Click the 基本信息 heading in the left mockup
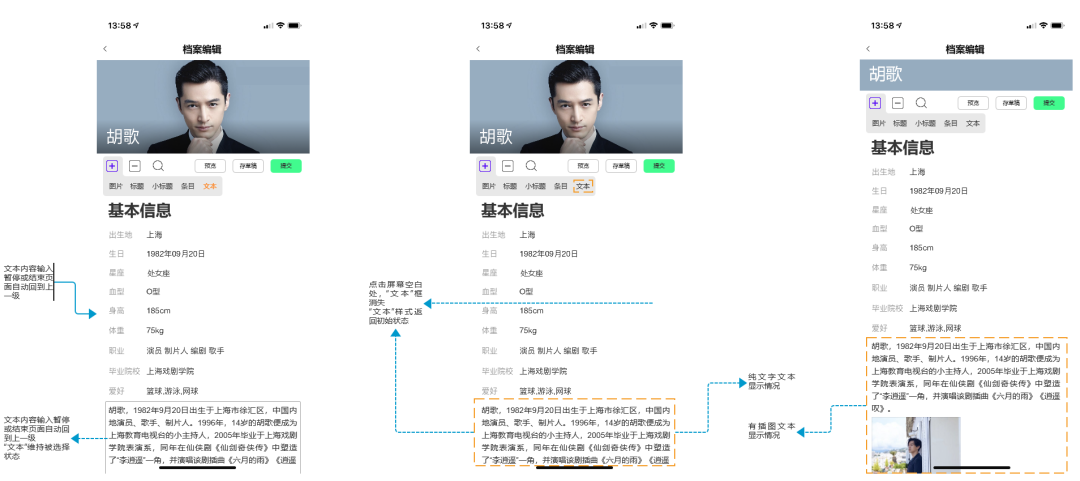1080x481 pixels. pyautogui.click(x=140, y=211)
